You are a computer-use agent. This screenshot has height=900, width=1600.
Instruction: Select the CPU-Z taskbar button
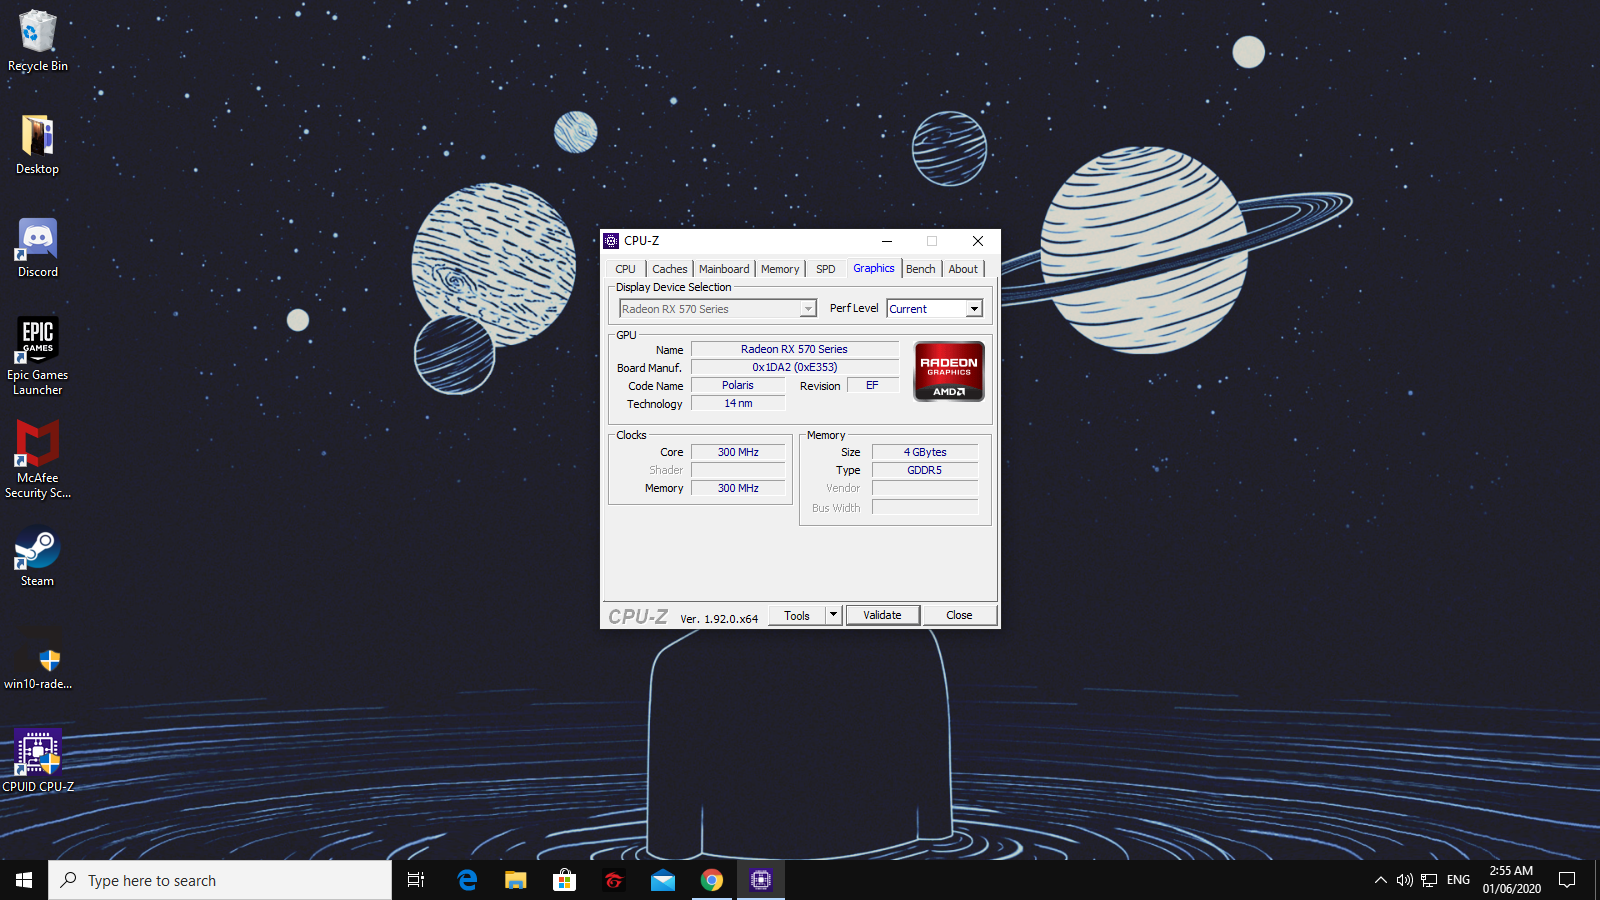[761, 880]
